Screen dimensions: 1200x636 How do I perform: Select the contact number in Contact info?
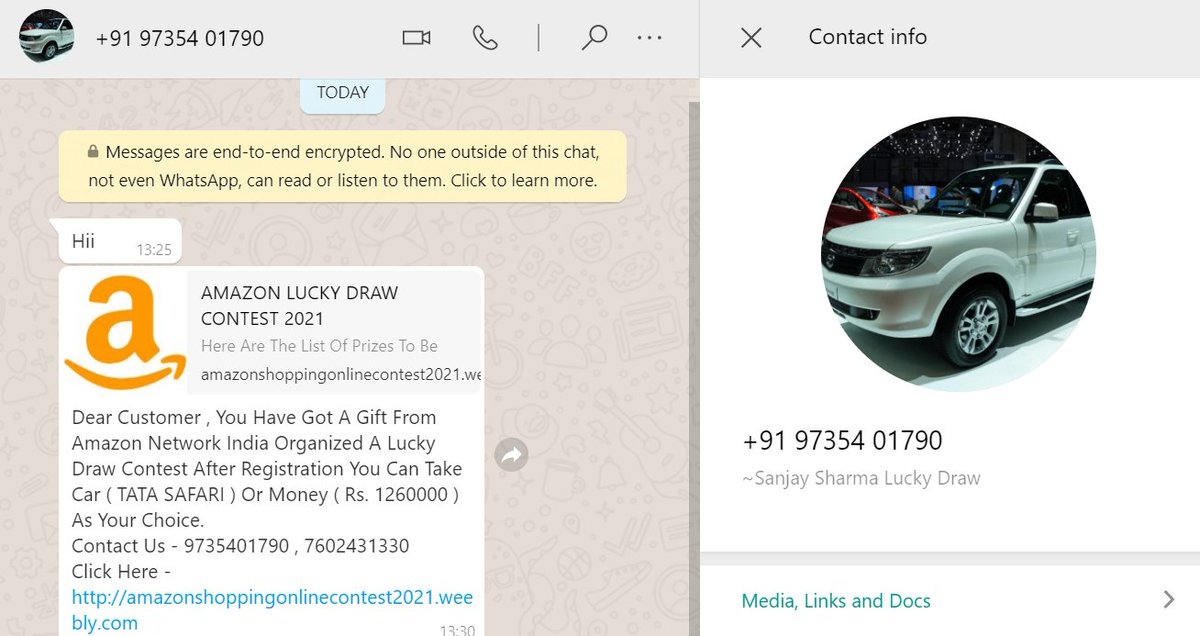(x=842, y=441)
